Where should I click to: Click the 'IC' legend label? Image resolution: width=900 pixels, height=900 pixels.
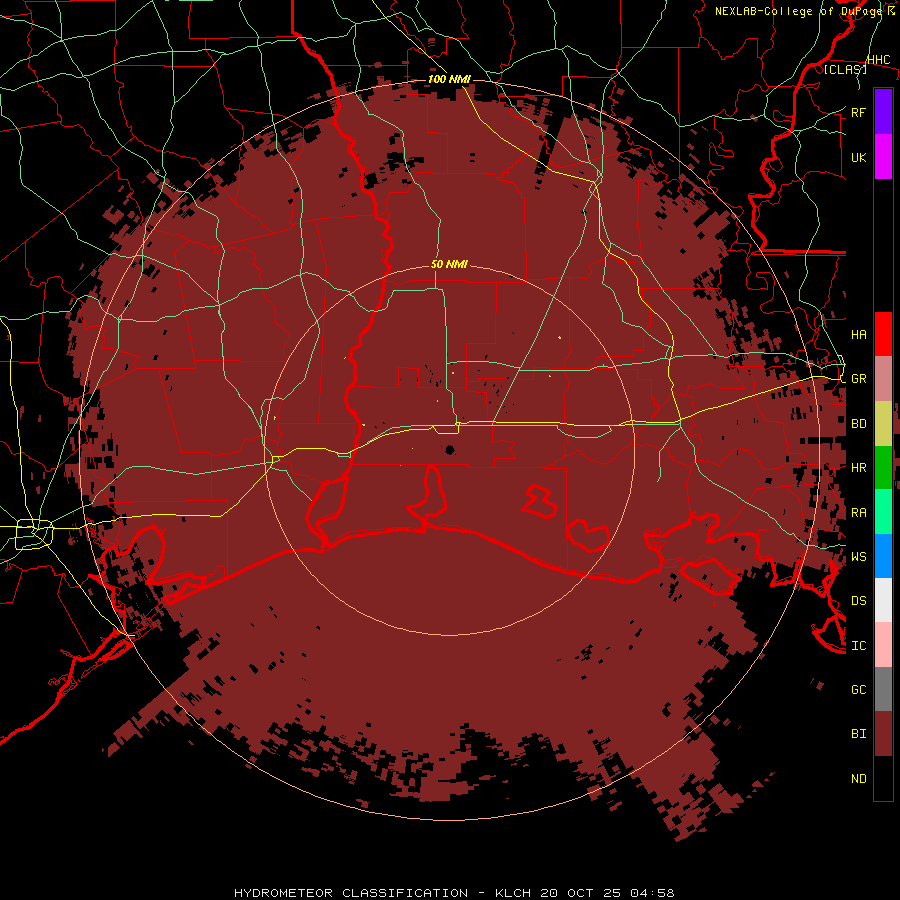pos(859,646)
